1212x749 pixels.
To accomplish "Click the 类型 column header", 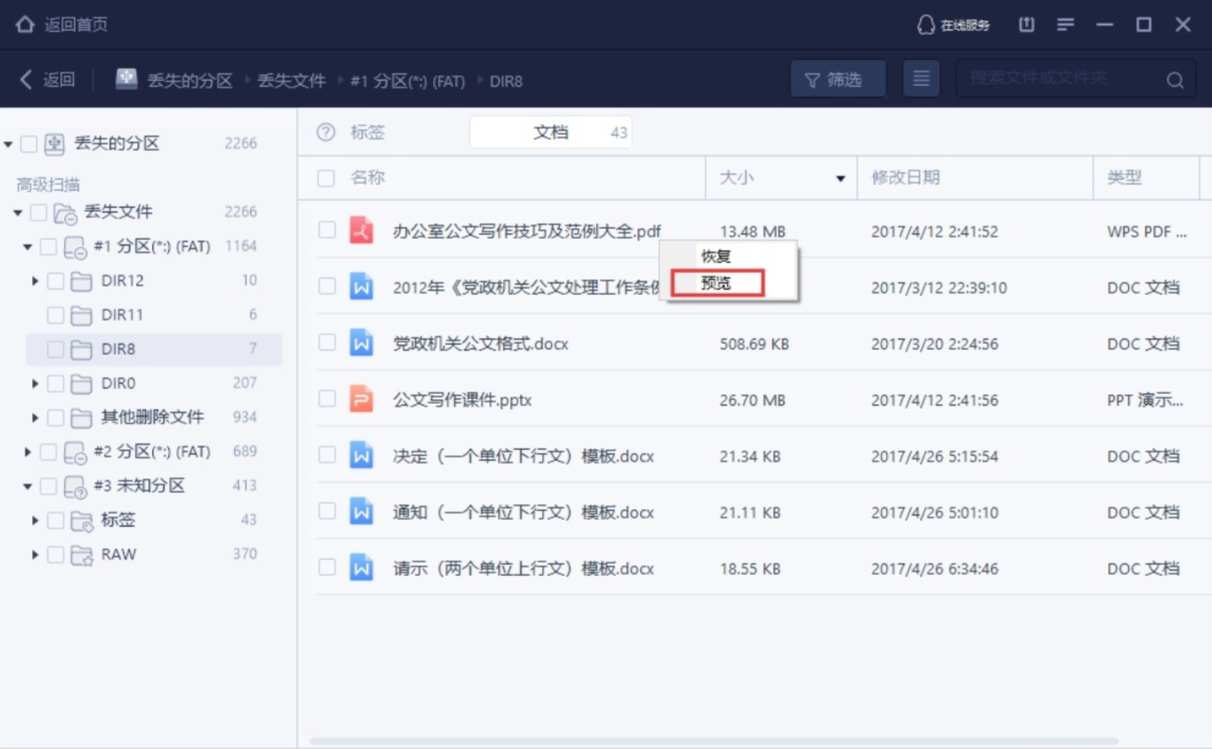I will pyautogui.click(x=1124, y=177).
